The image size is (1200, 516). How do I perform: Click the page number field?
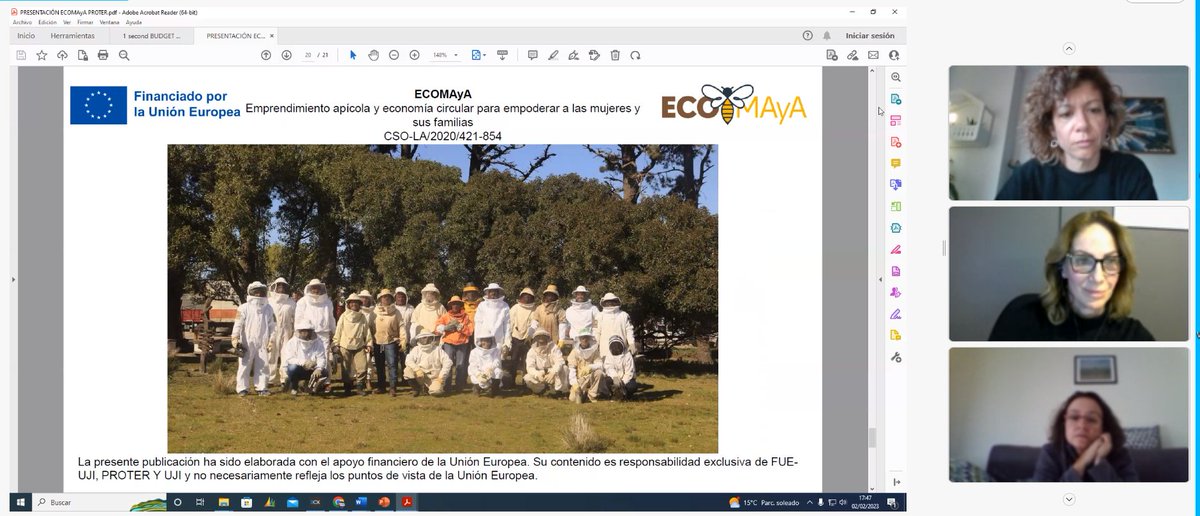307,55
